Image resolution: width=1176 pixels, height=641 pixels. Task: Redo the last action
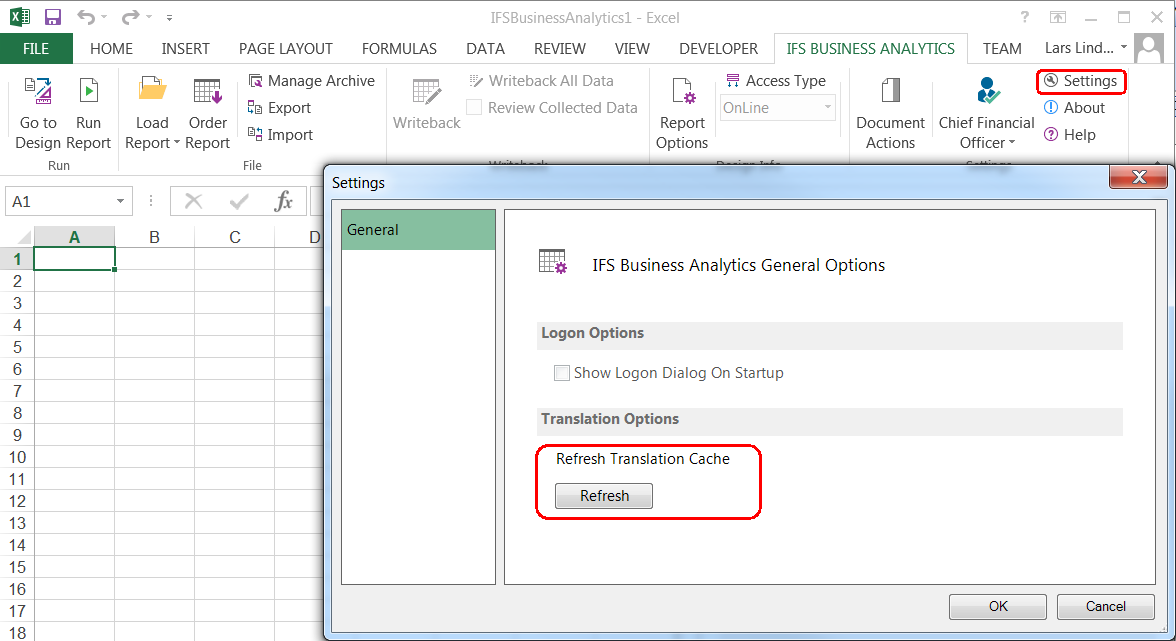point(130,17)
